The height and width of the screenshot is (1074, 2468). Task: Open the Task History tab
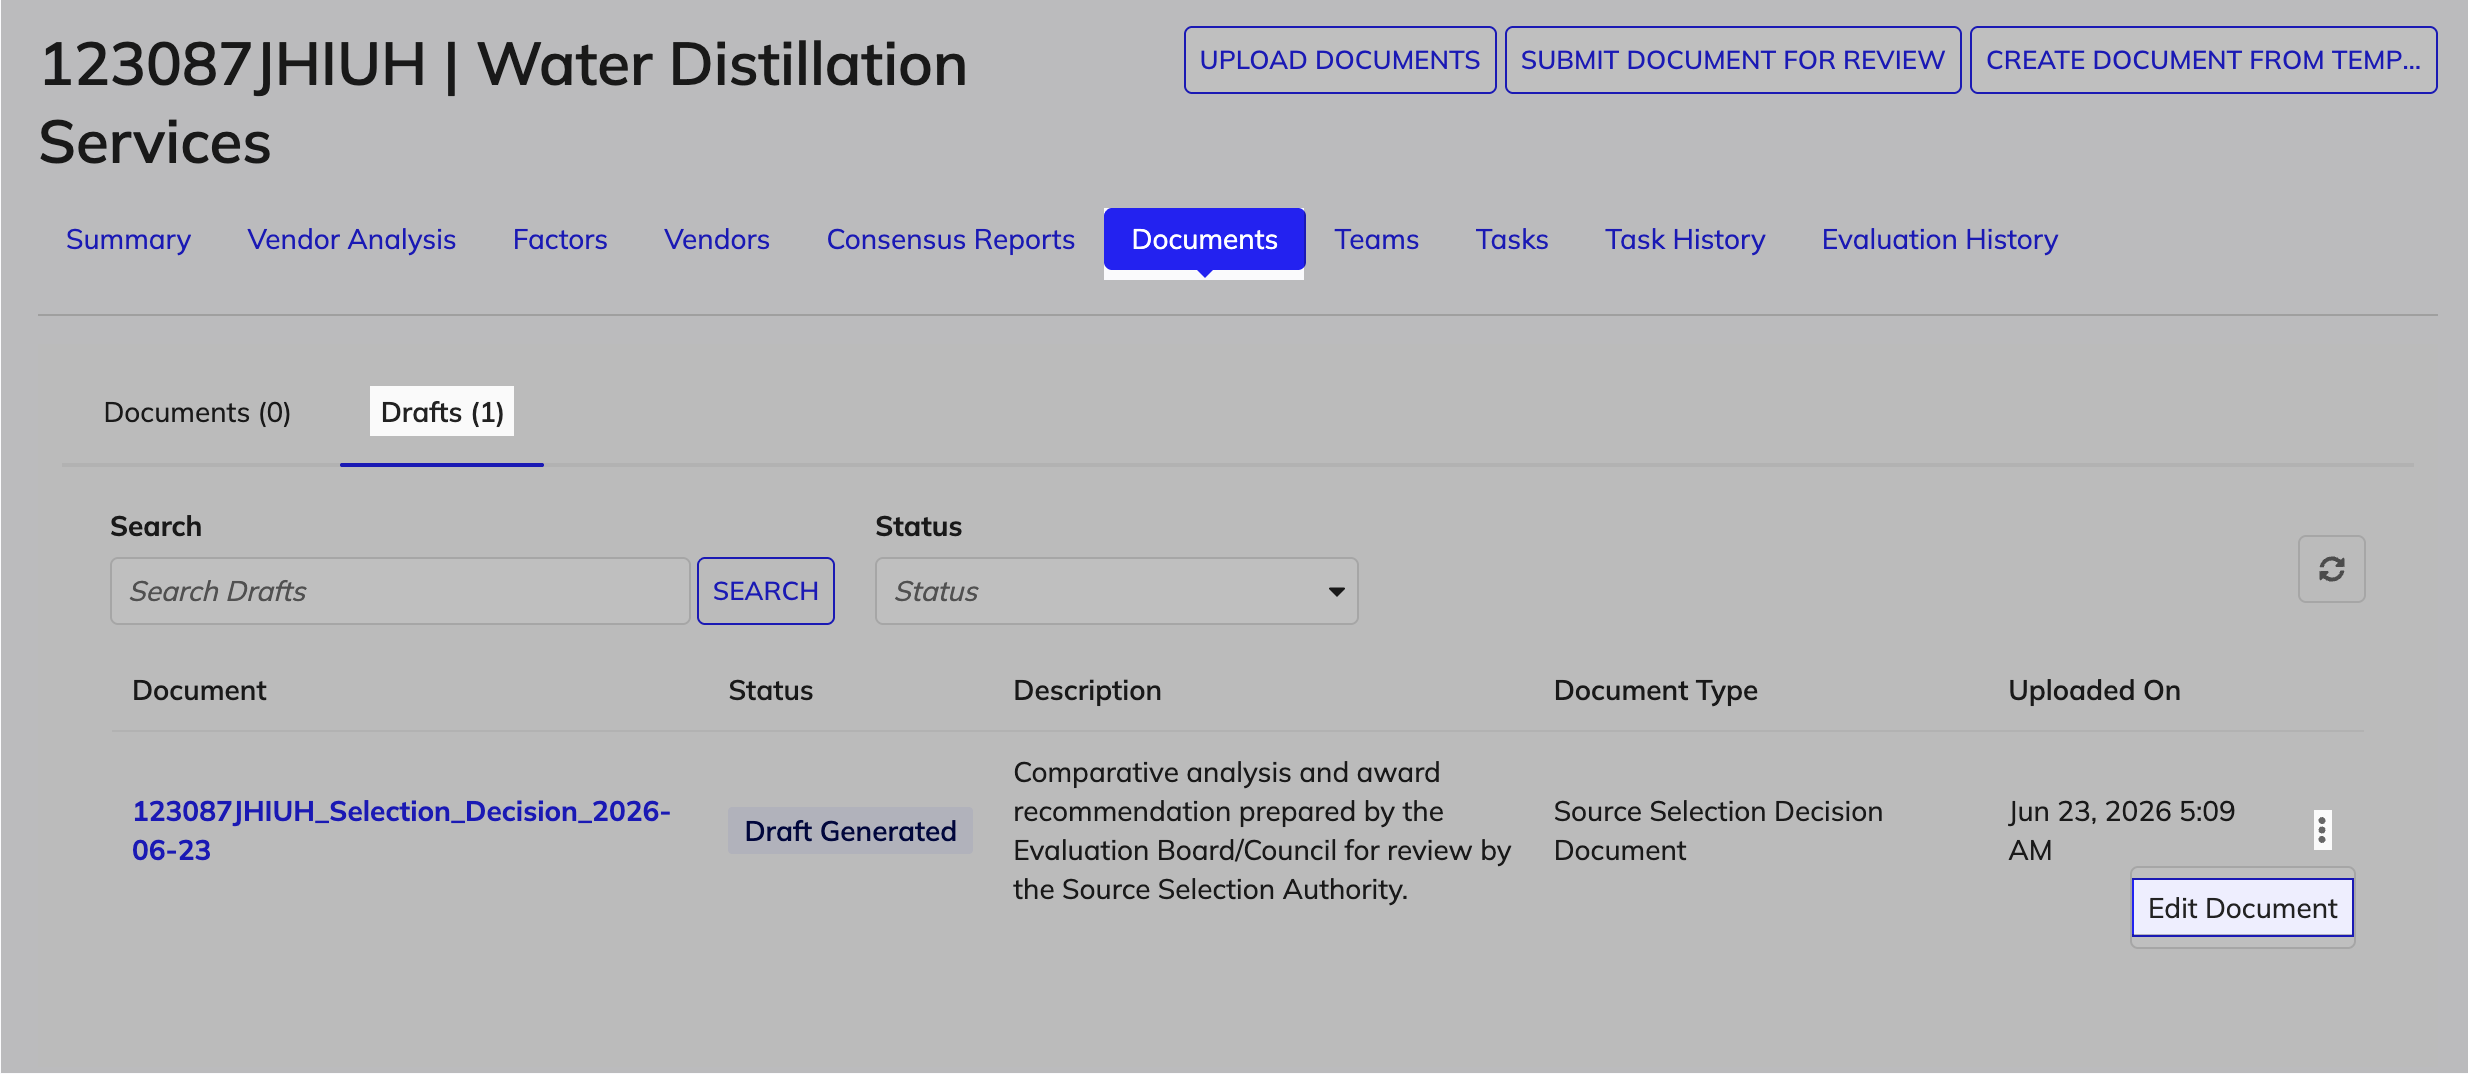pyautogui.click(x=1685, y=239)
